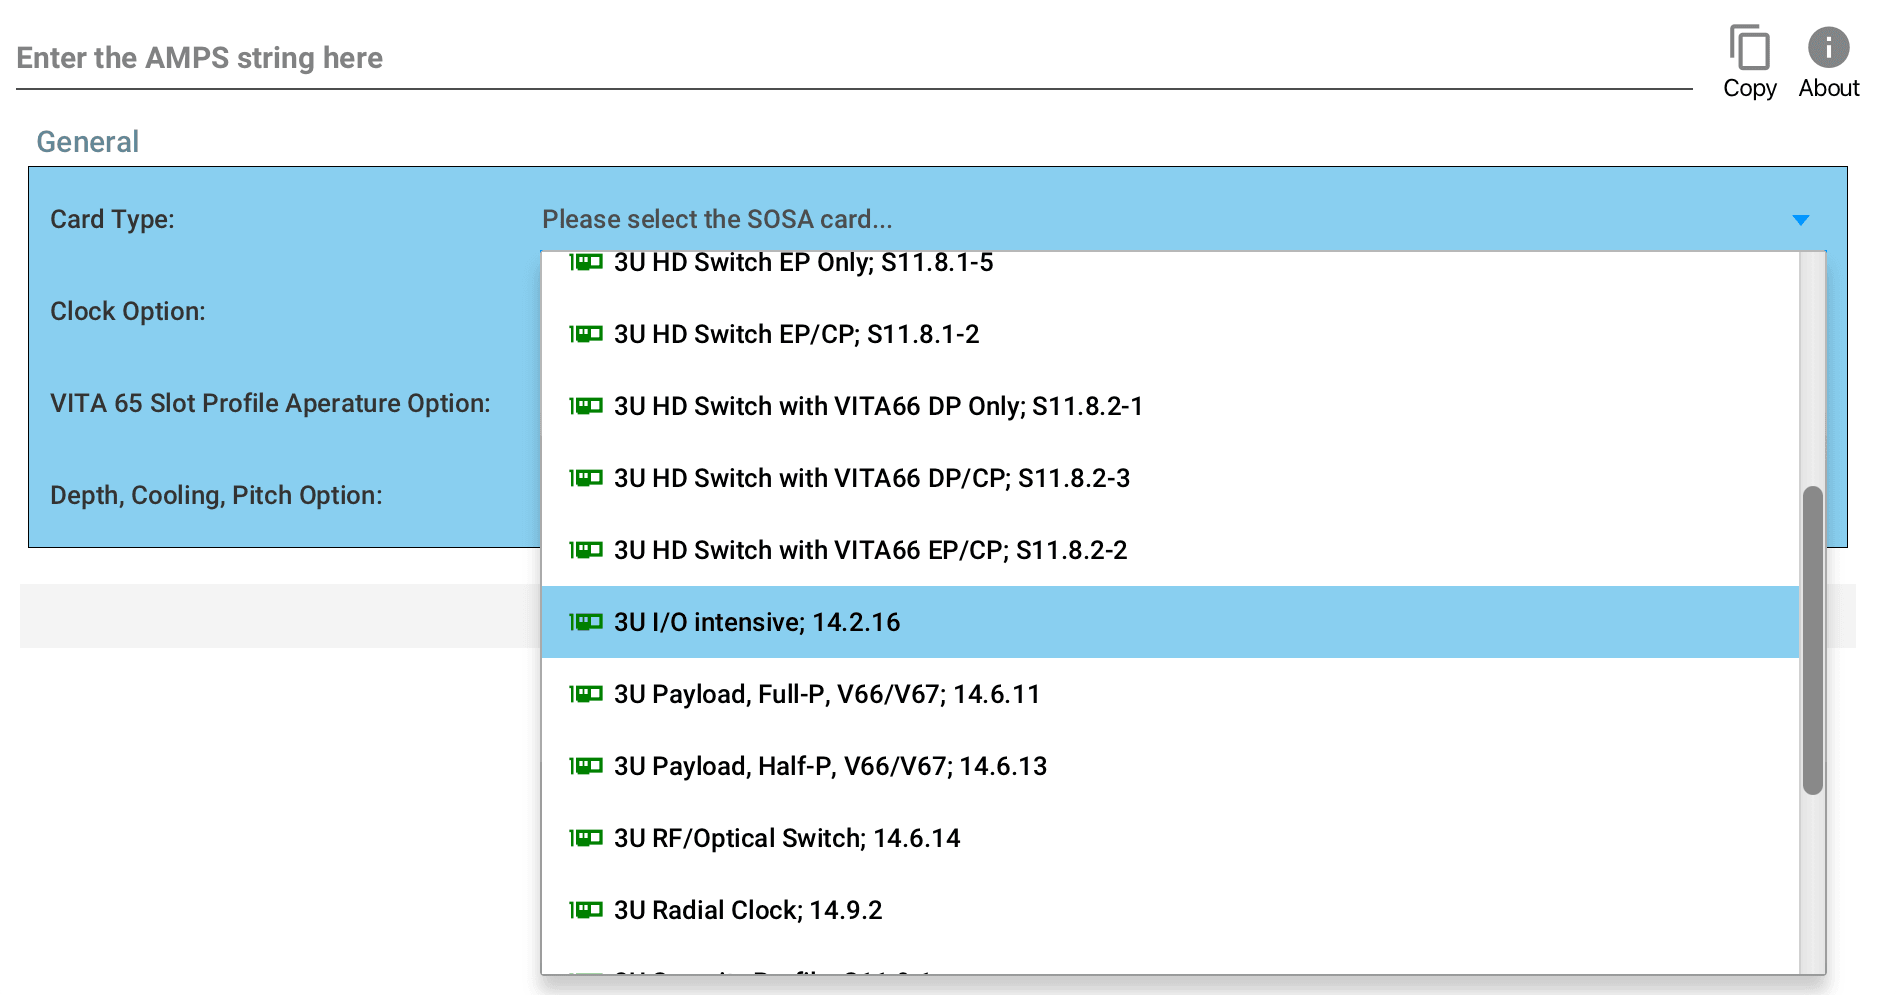The width and height of the screenshot is (1896, 995).
Task: Click card icon beside 3U HD Switch EP/CP
Action: click(586, 334)
